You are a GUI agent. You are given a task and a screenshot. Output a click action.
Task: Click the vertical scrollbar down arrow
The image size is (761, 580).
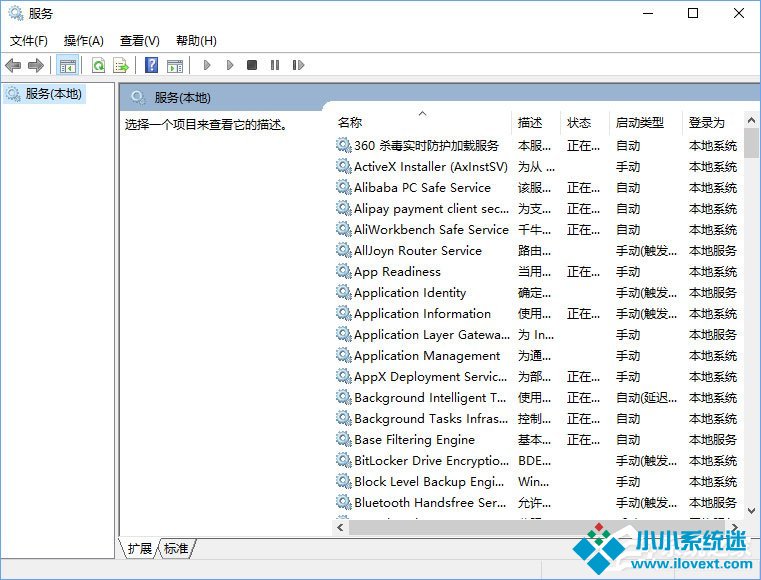[751, 511]
